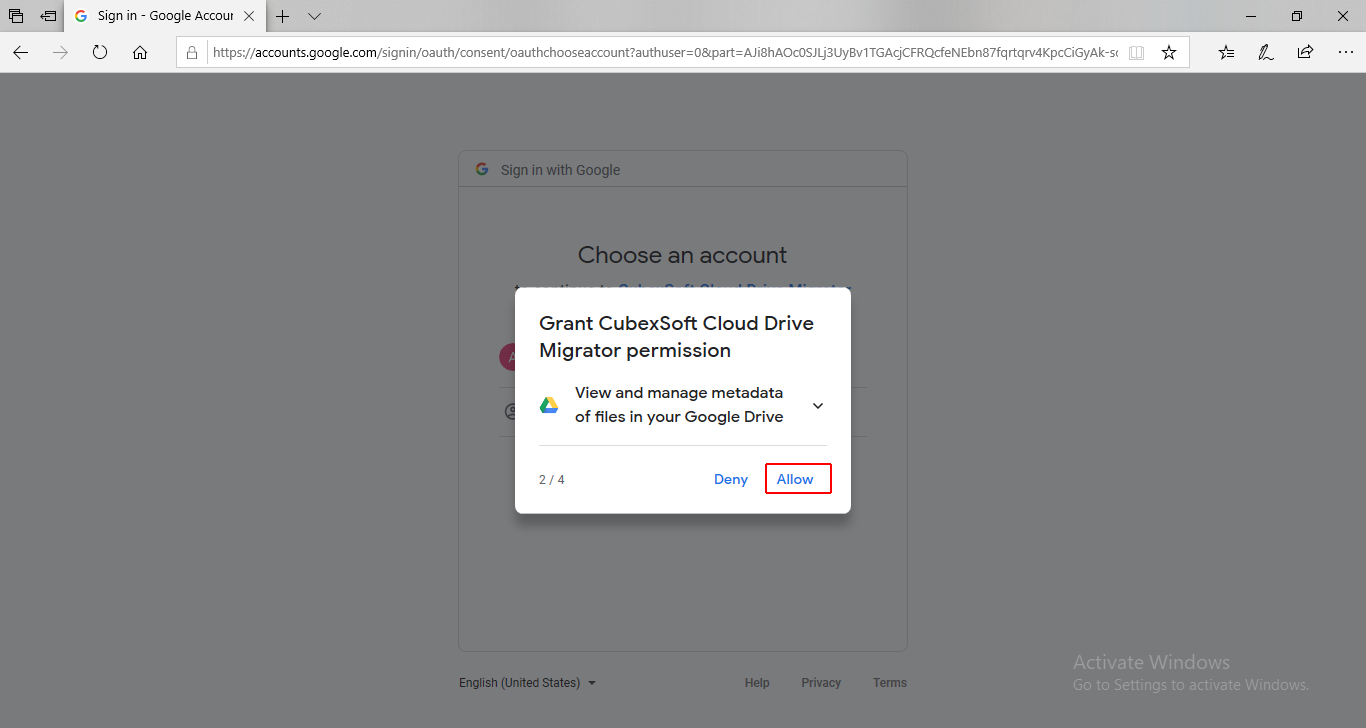1366x728 pixels.
Task: Click the Allow button in permission dialog
Action: 797,479
